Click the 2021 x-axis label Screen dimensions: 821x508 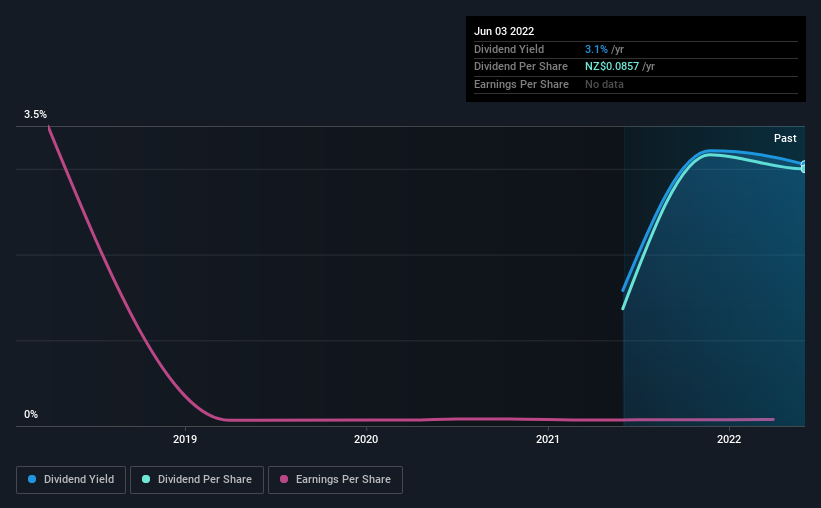coord(548,439)
